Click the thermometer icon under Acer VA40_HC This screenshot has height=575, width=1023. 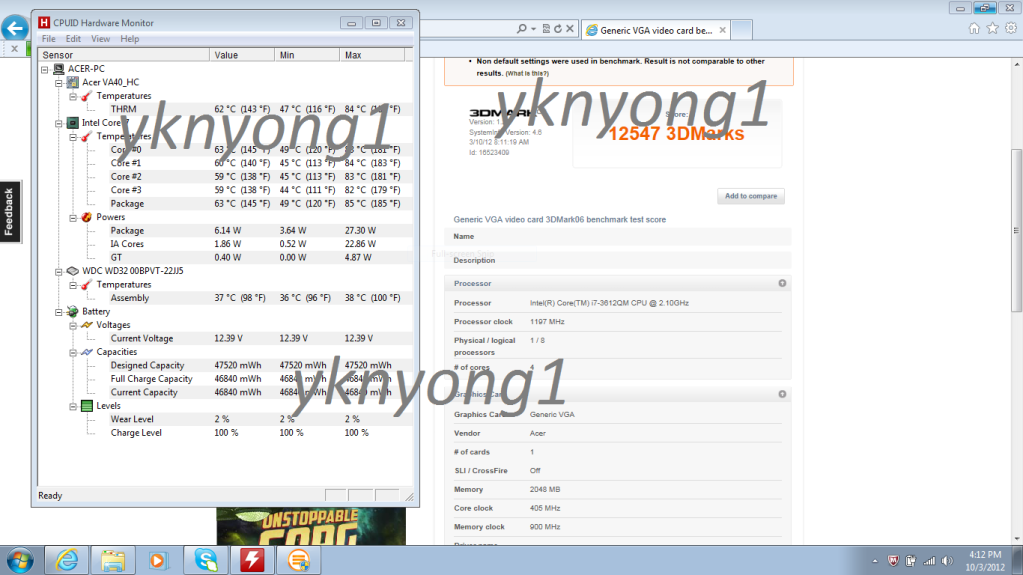86,96
